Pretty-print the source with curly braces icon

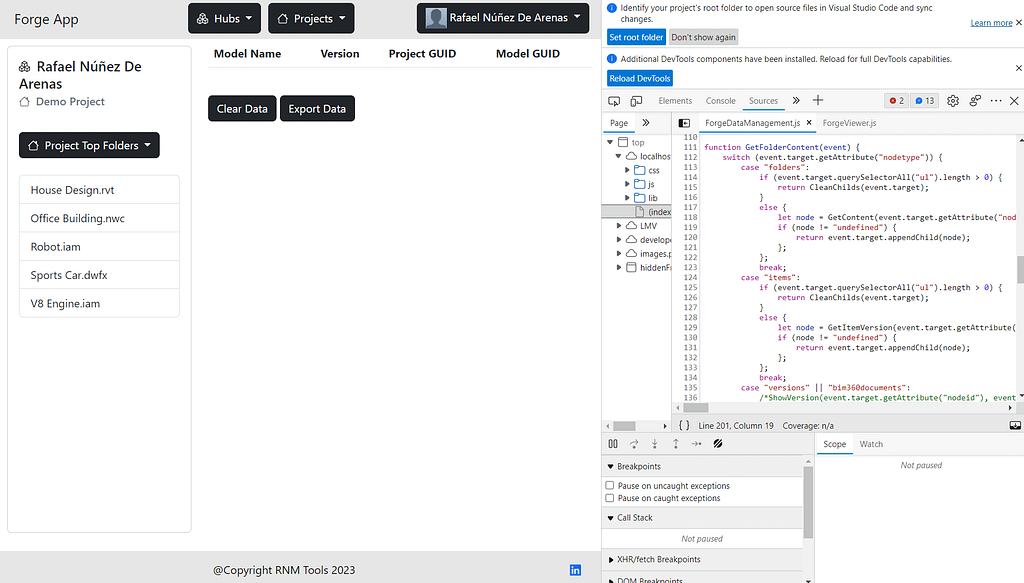(684, 425)
